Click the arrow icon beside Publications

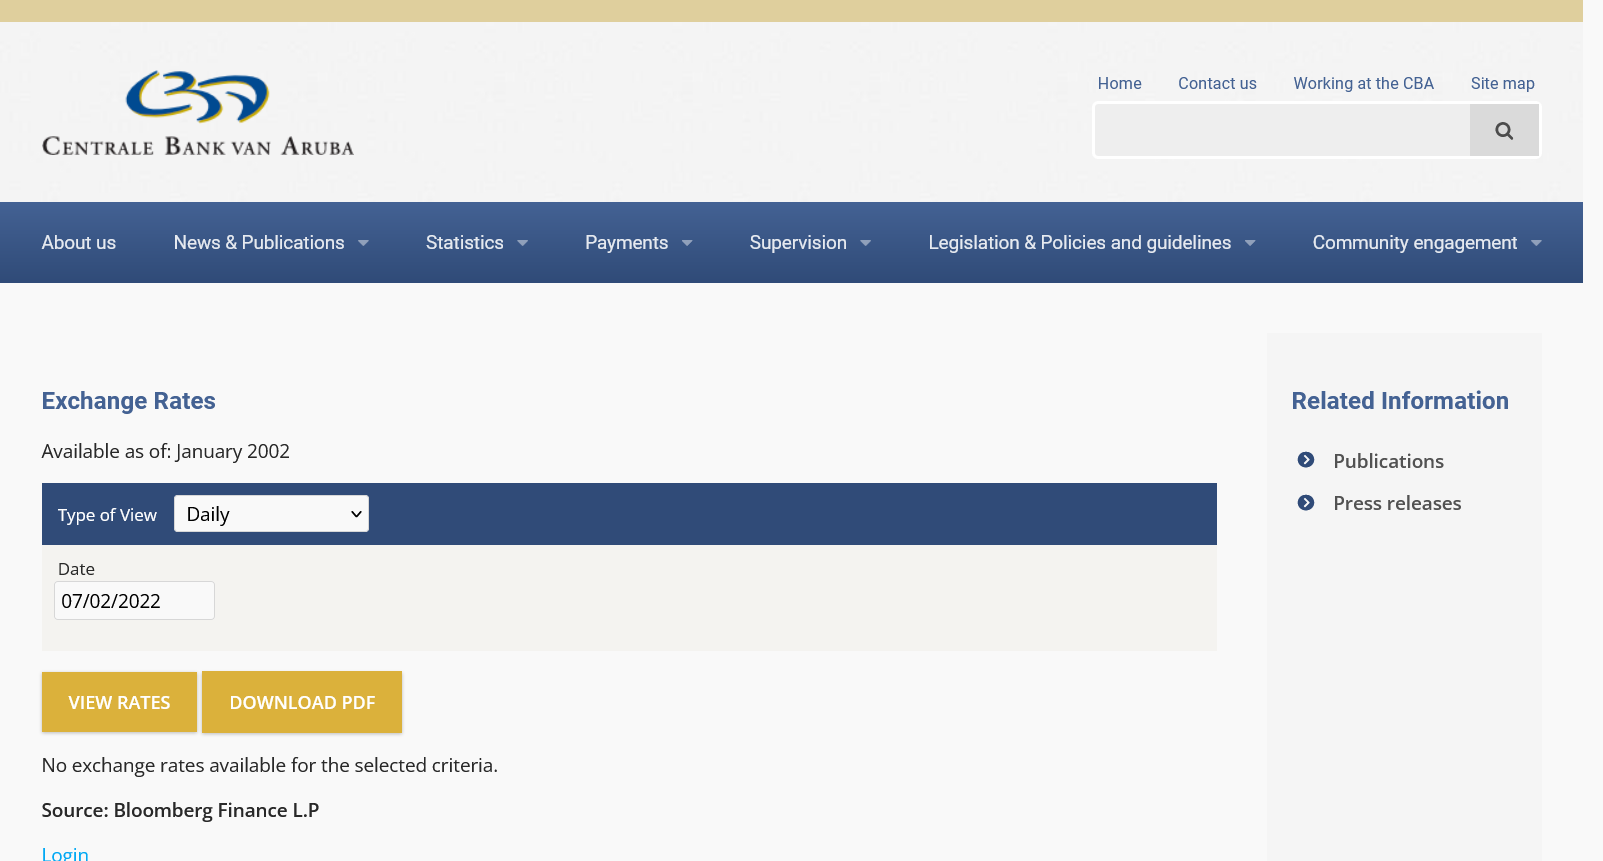[1306, 460]
